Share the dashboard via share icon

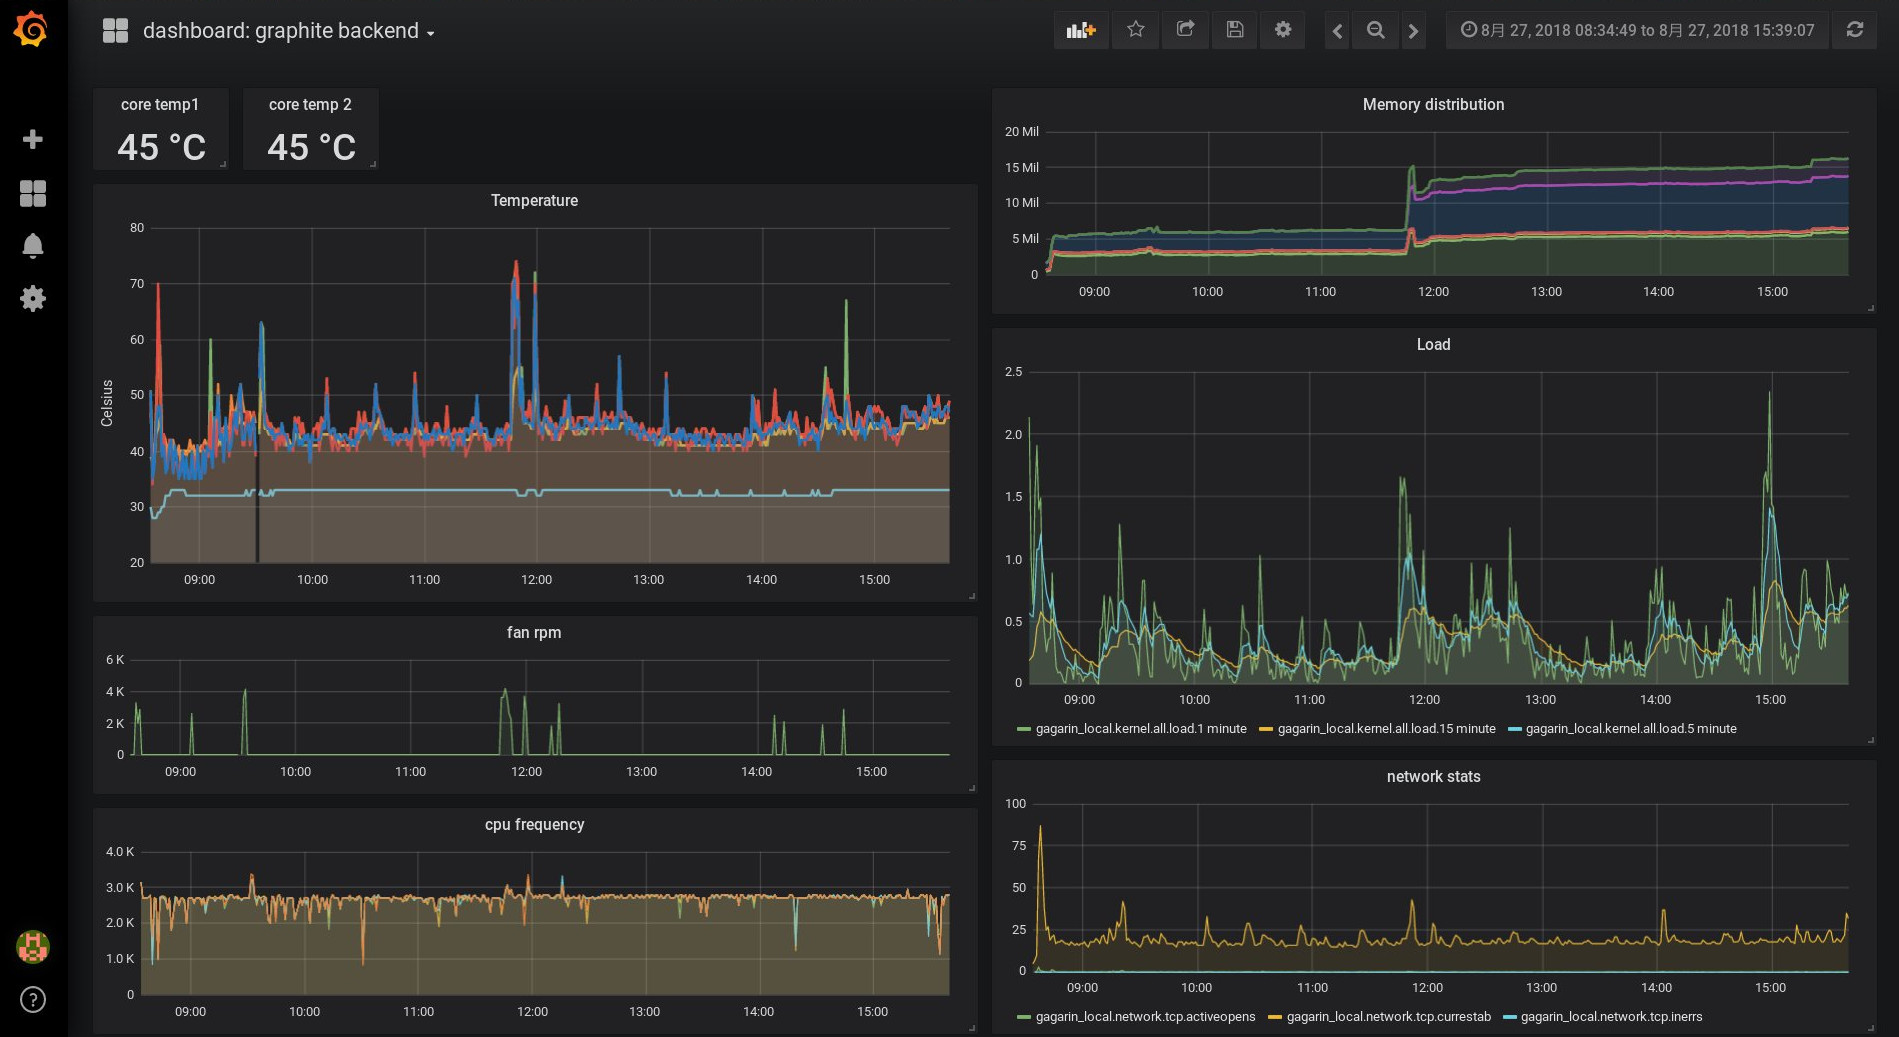(1185, 30)
